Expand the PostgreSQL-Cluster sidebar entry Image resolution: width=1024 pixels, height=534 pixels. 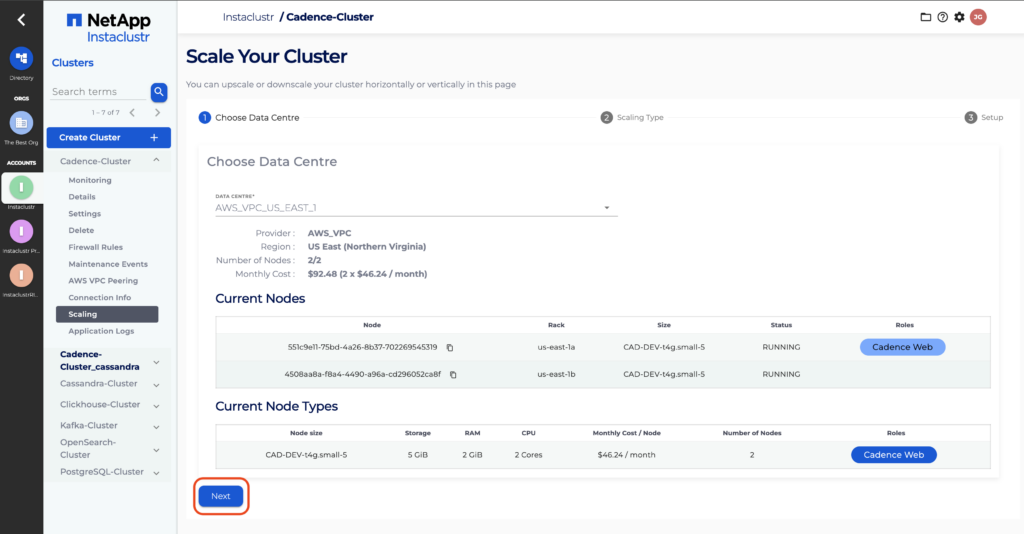[x=156, y=472]
